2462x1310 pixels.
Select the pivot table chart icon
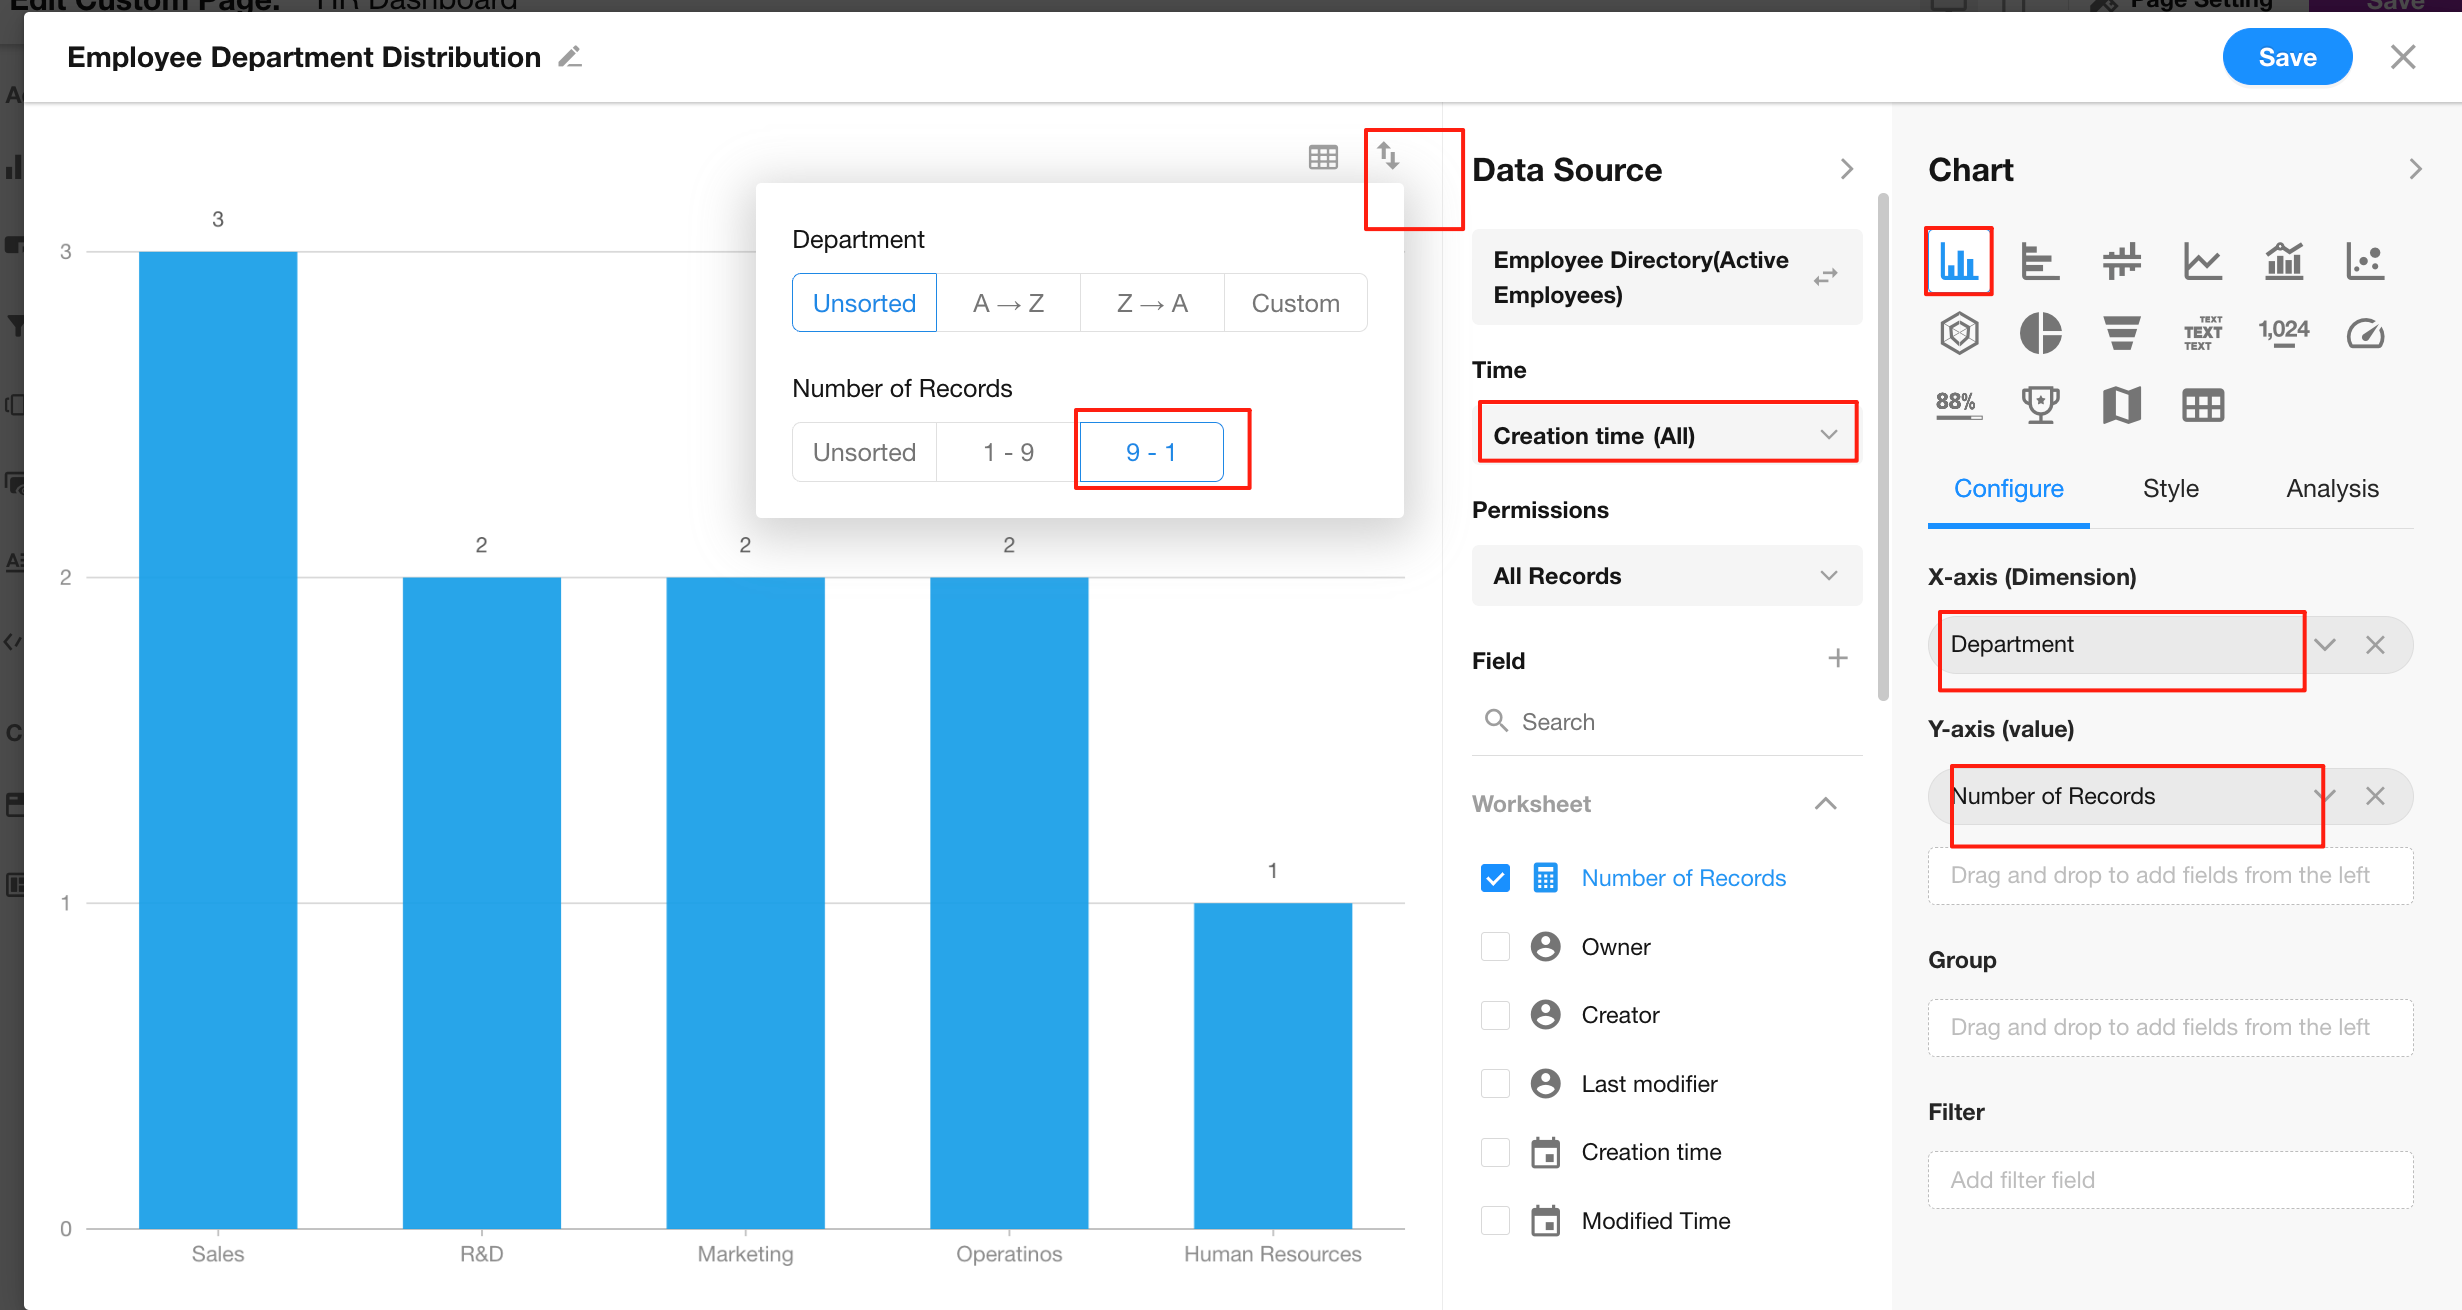(x=2202, y=405)
